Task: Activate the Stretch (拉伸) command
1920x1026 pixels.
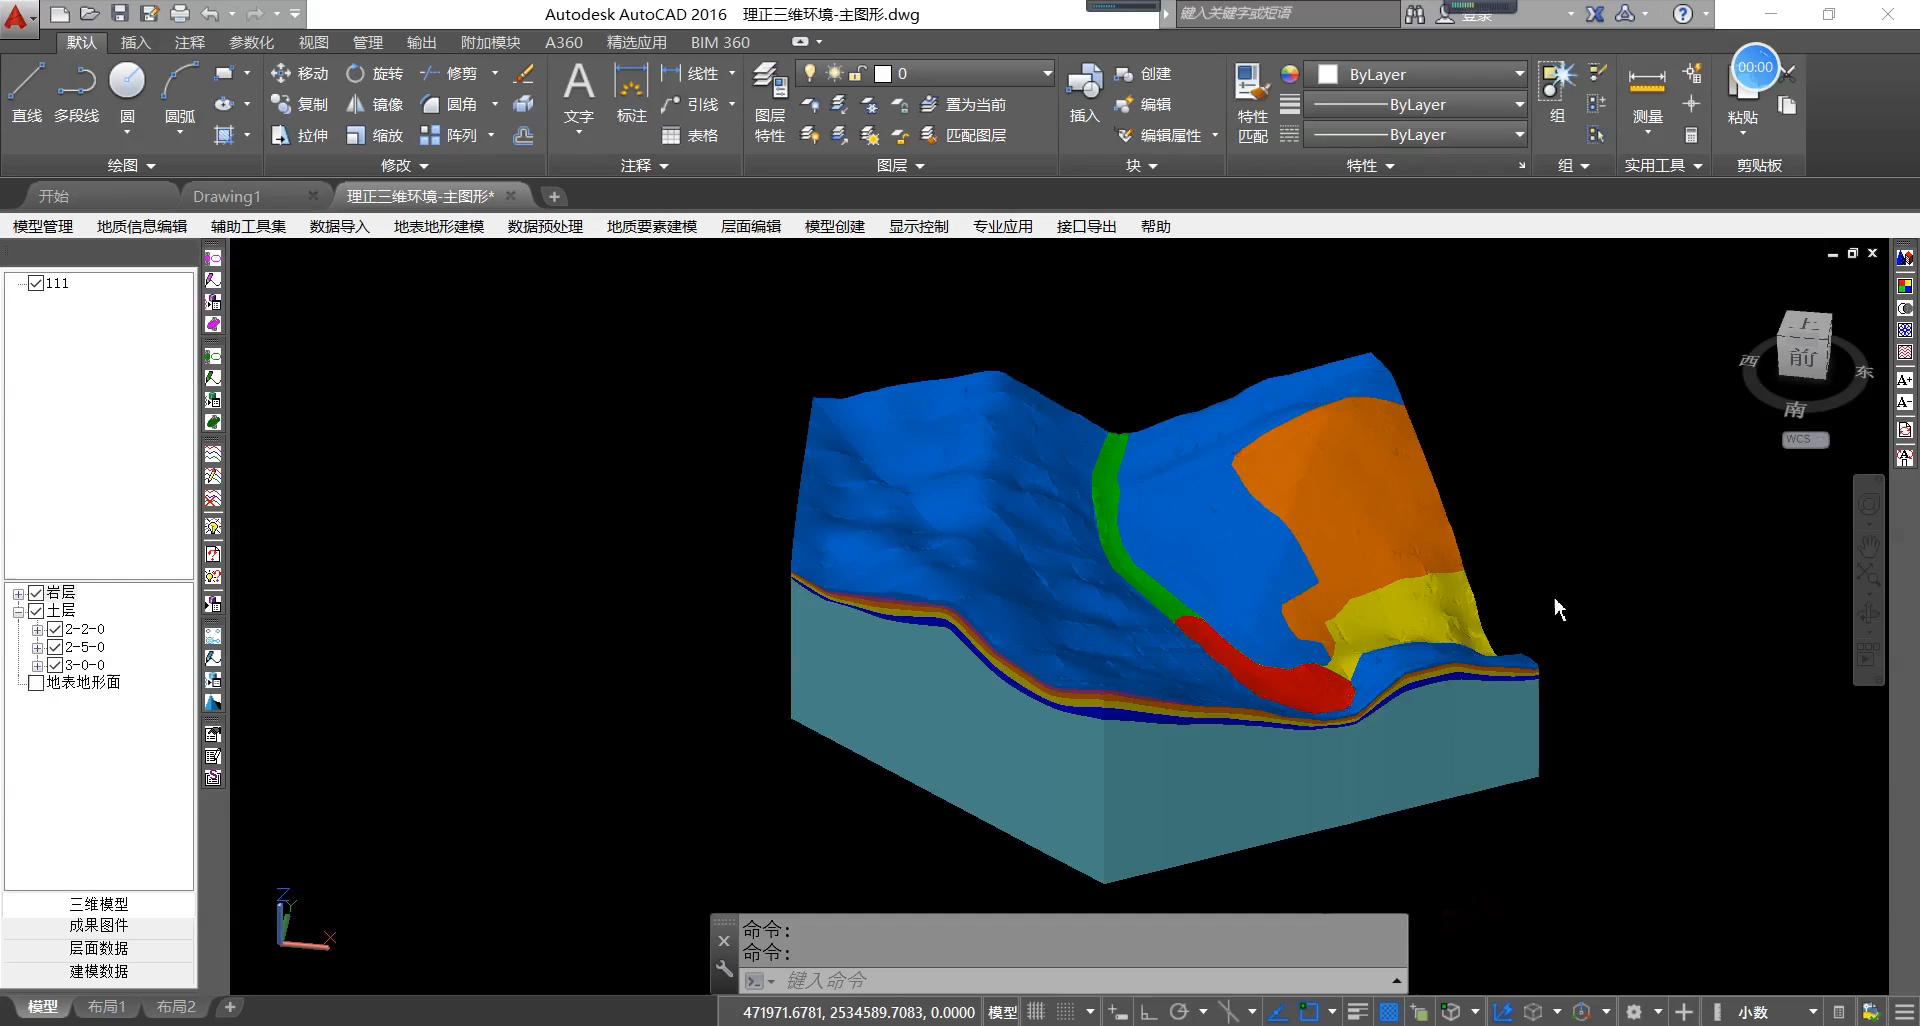Action: (299, 135)
